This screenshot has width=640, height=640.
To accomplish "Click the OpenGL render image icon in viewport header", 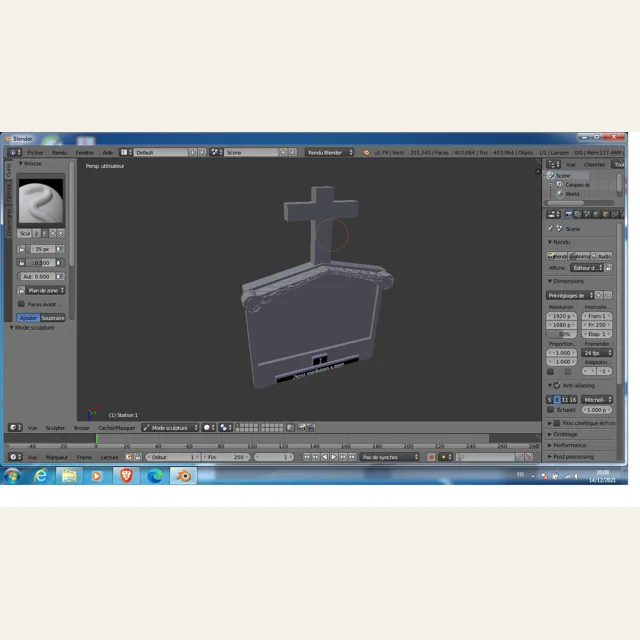I will [302, 427].
